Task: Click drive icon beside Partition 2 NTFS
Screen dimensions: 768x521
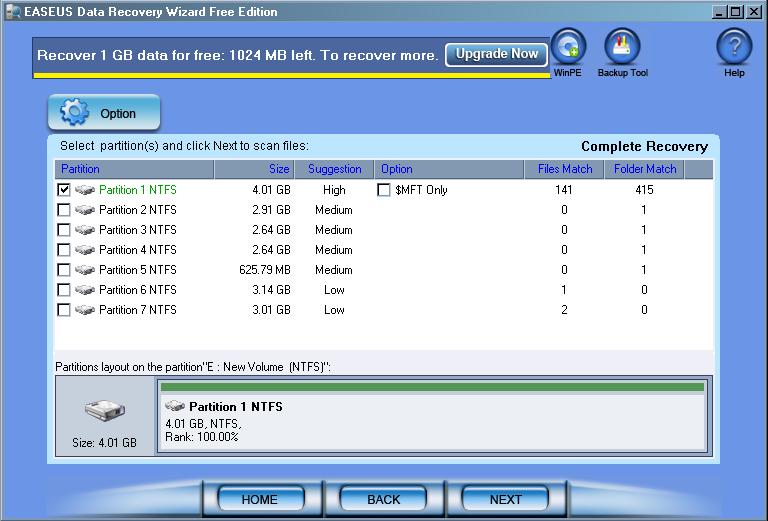Action: pos(85,210)
